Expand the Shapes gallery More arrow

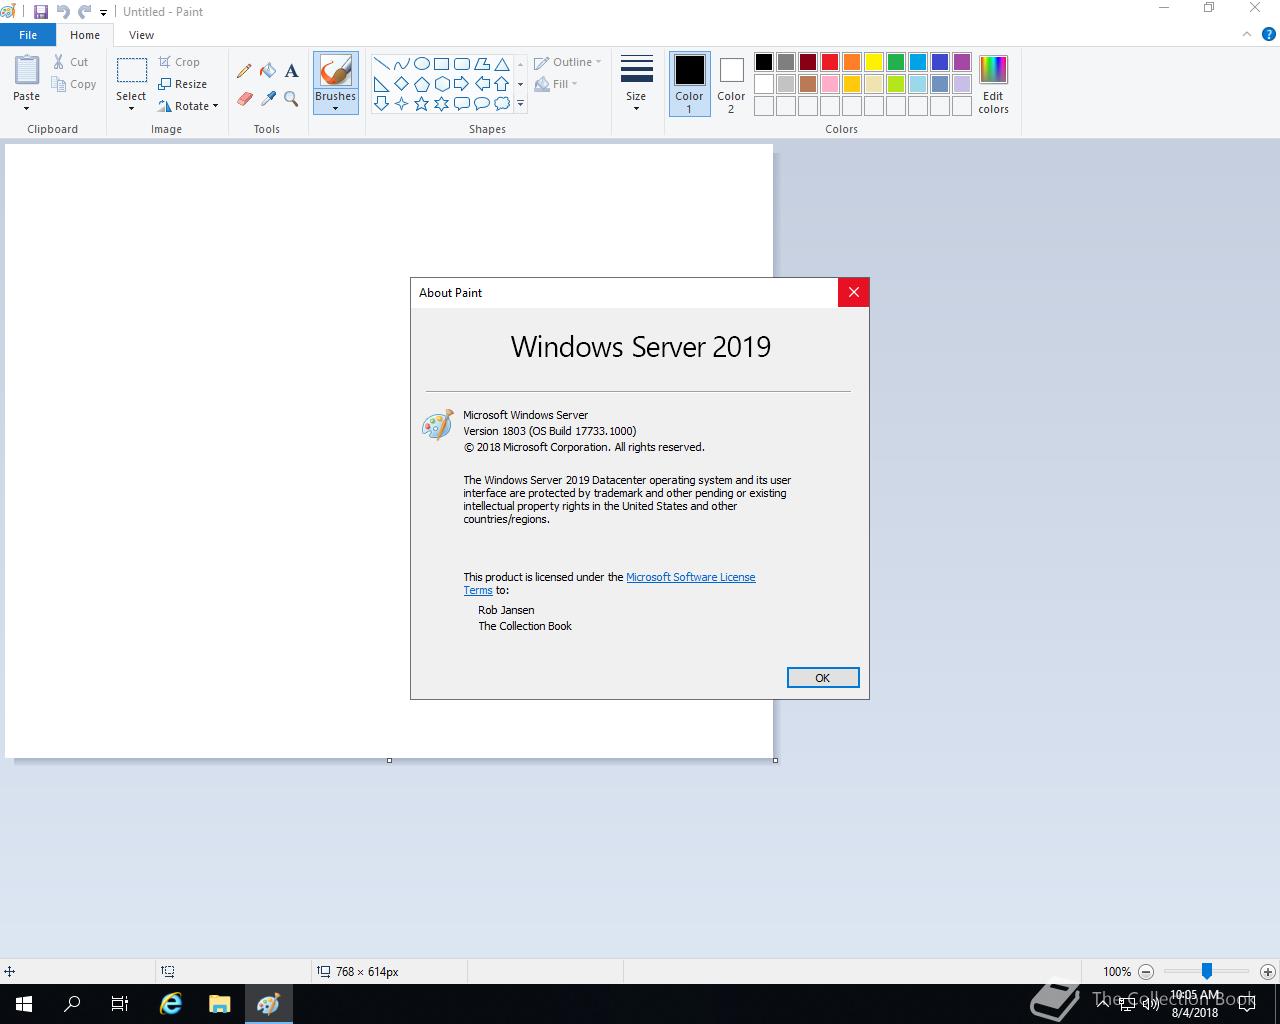520,104
